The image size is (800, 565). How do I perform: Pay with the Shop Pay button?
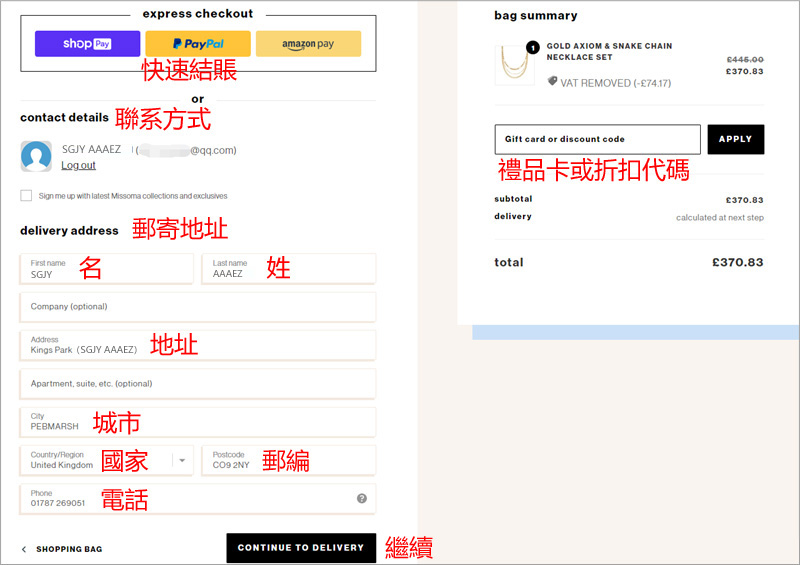(88, 44)
